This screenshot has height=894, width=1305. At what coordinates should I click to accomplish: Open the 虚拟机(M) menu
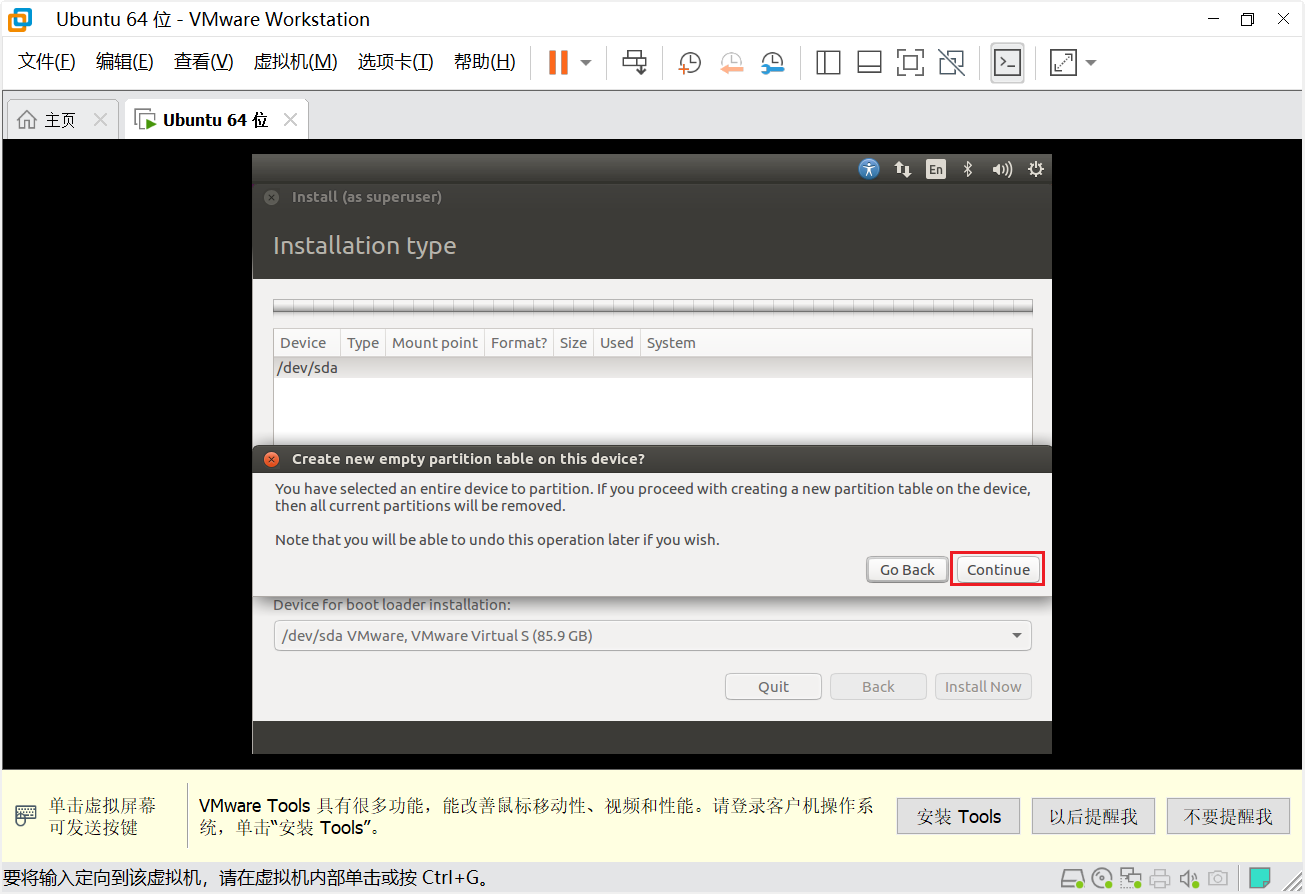pyautogui.click(x=296, y=62)
